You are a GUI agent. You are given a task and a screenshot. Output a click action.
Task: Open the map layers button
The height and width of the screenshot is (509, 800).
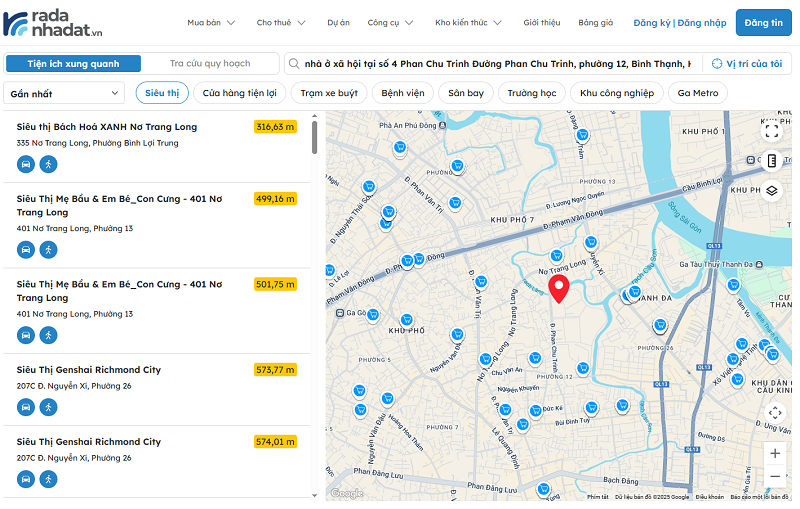(x=771, y=191)
